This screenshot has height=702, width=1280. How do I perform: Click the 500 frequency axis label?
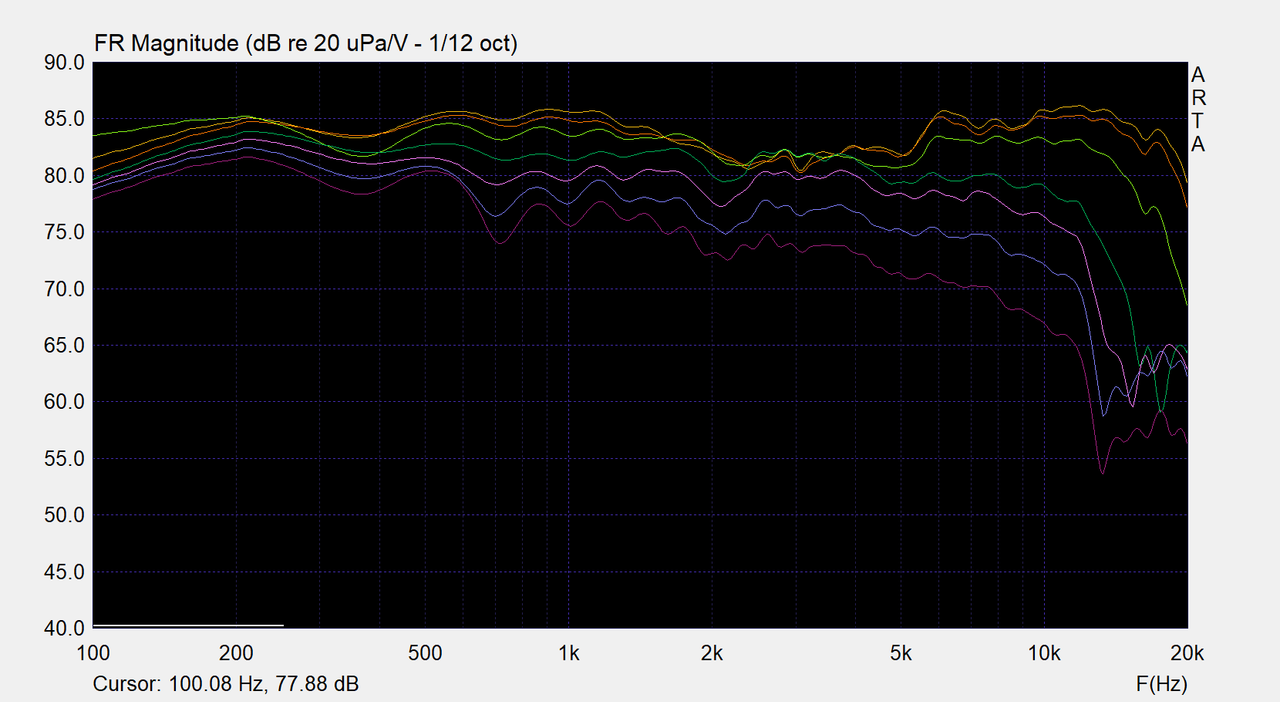tap(426, 654)
